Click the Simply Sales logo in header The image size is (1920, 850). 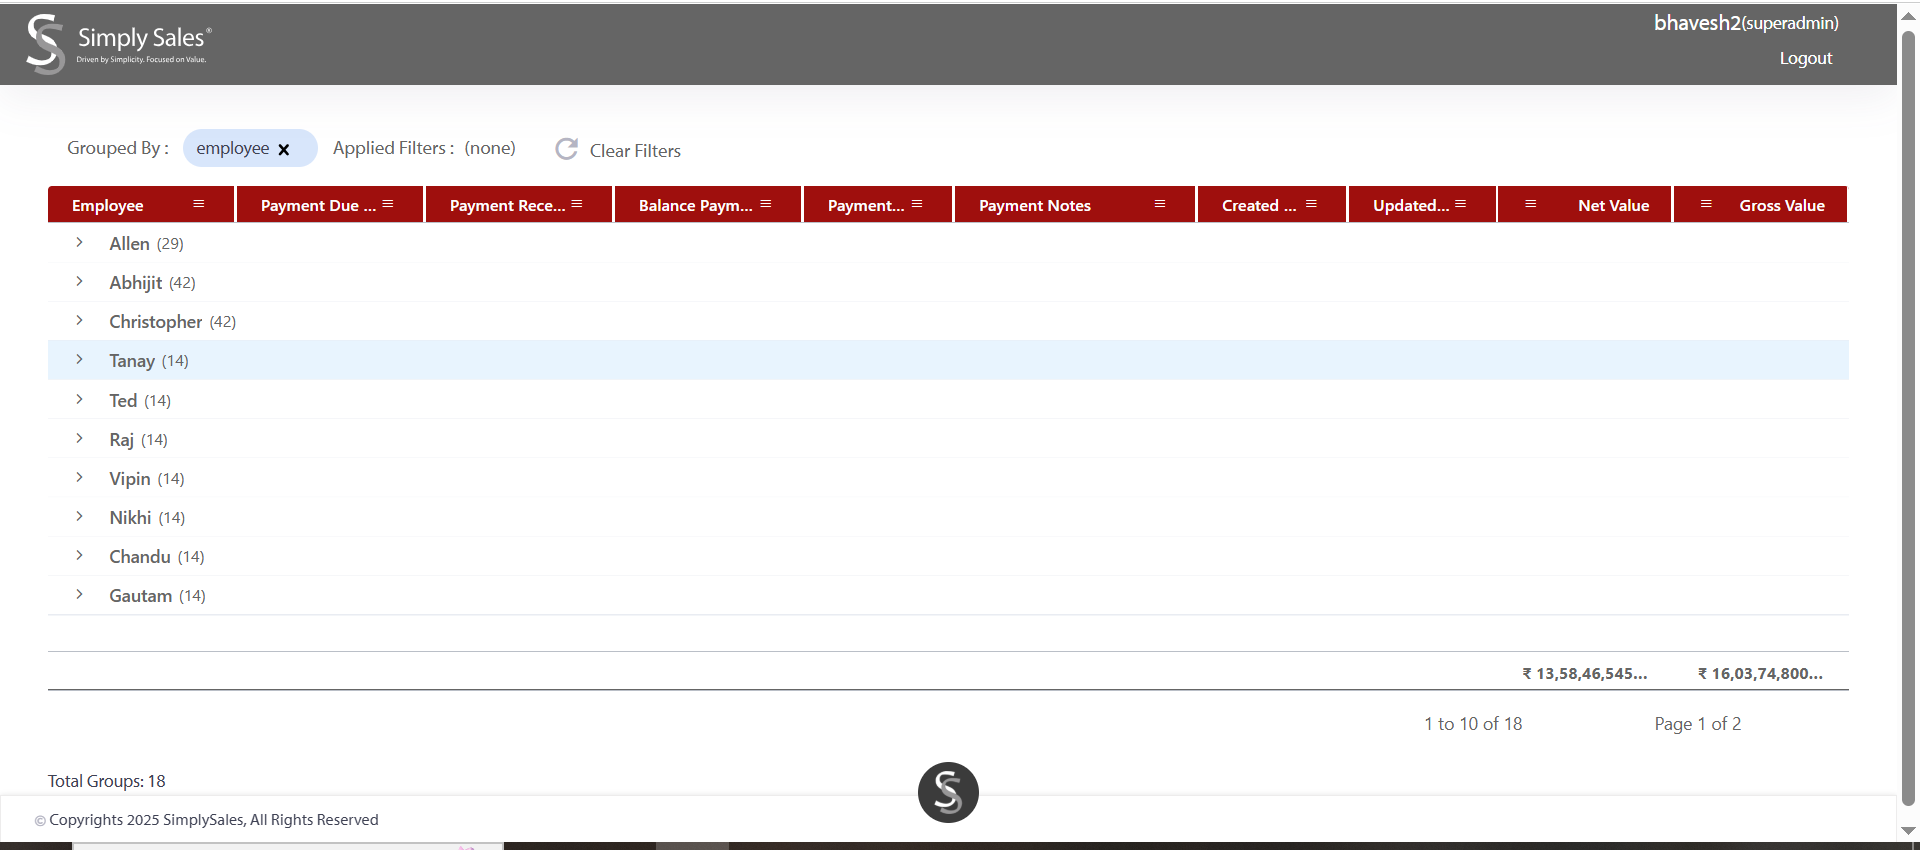click(x=118, y=44)
